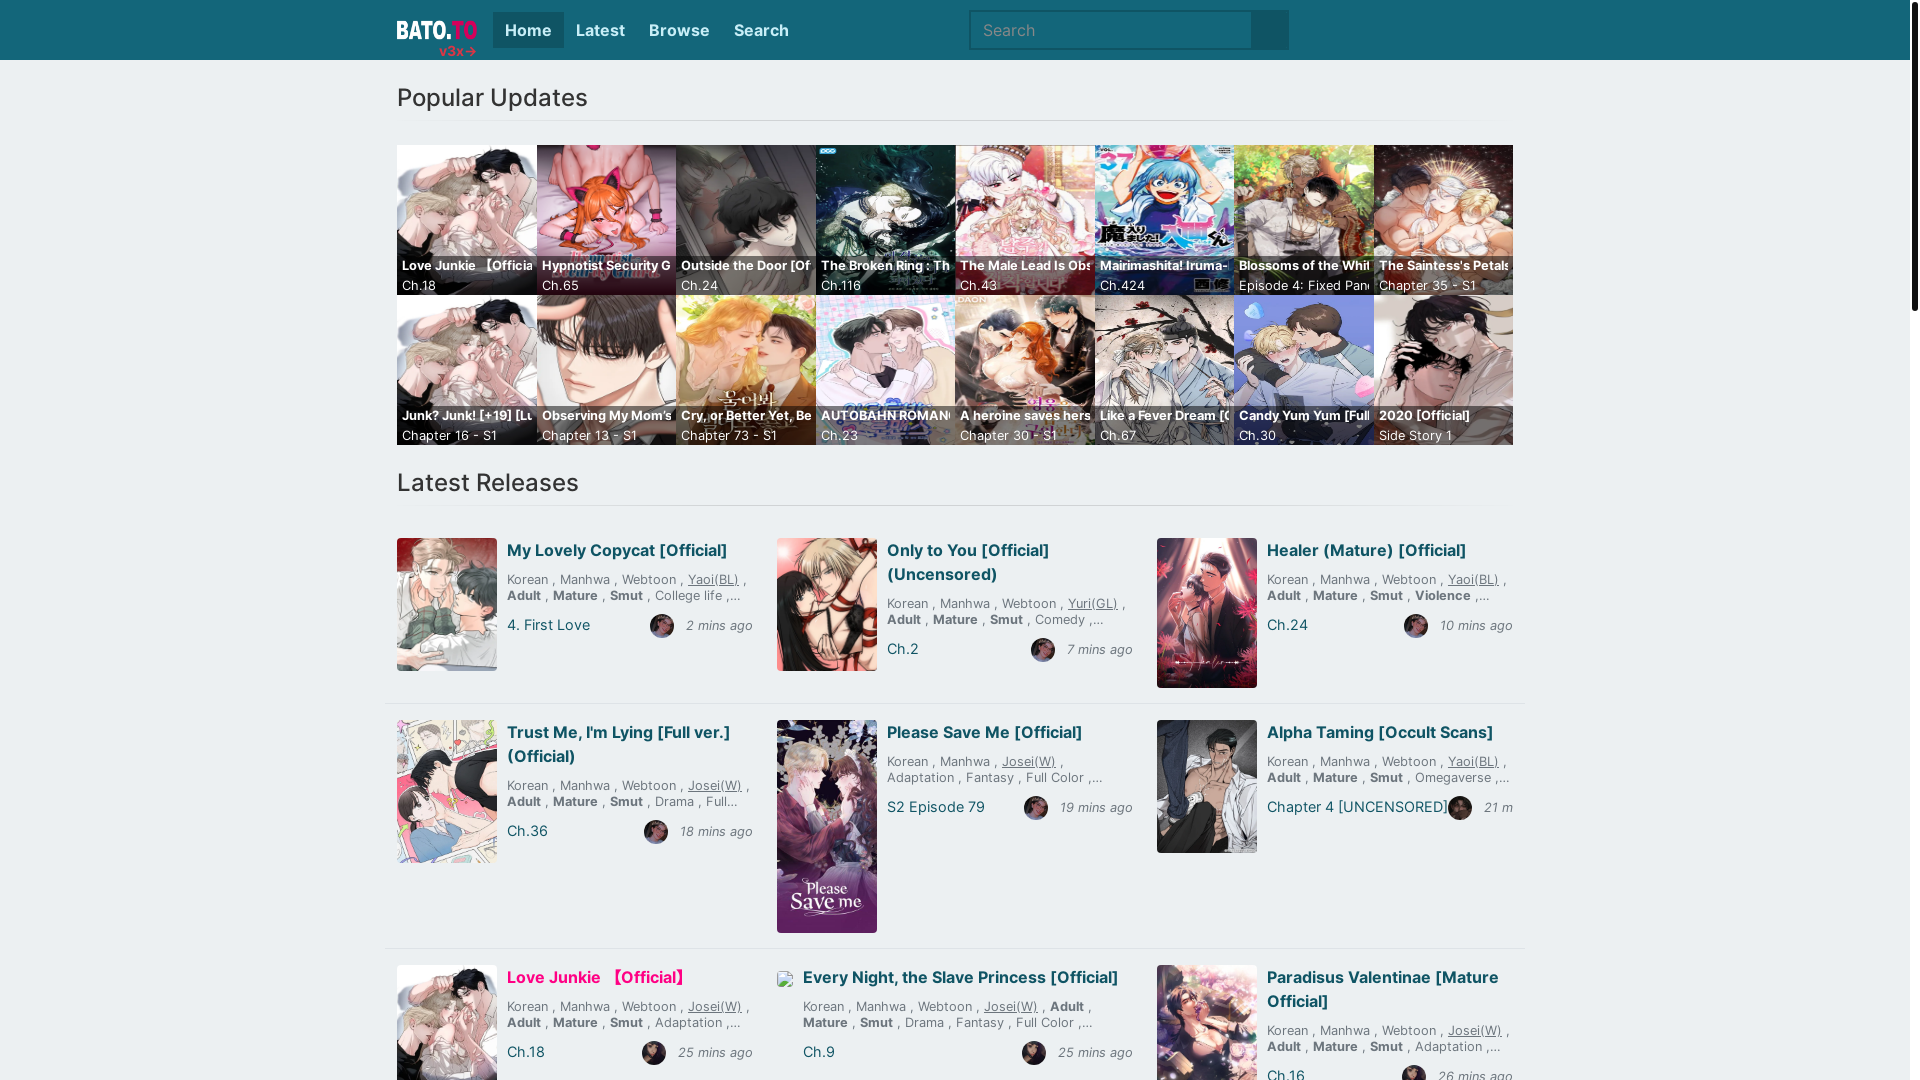Viewport: 1920px width, 1080px height.
Task: Click uploader avatar in the Love Junkie Ch.18 row
Action: pos(654,1053)
